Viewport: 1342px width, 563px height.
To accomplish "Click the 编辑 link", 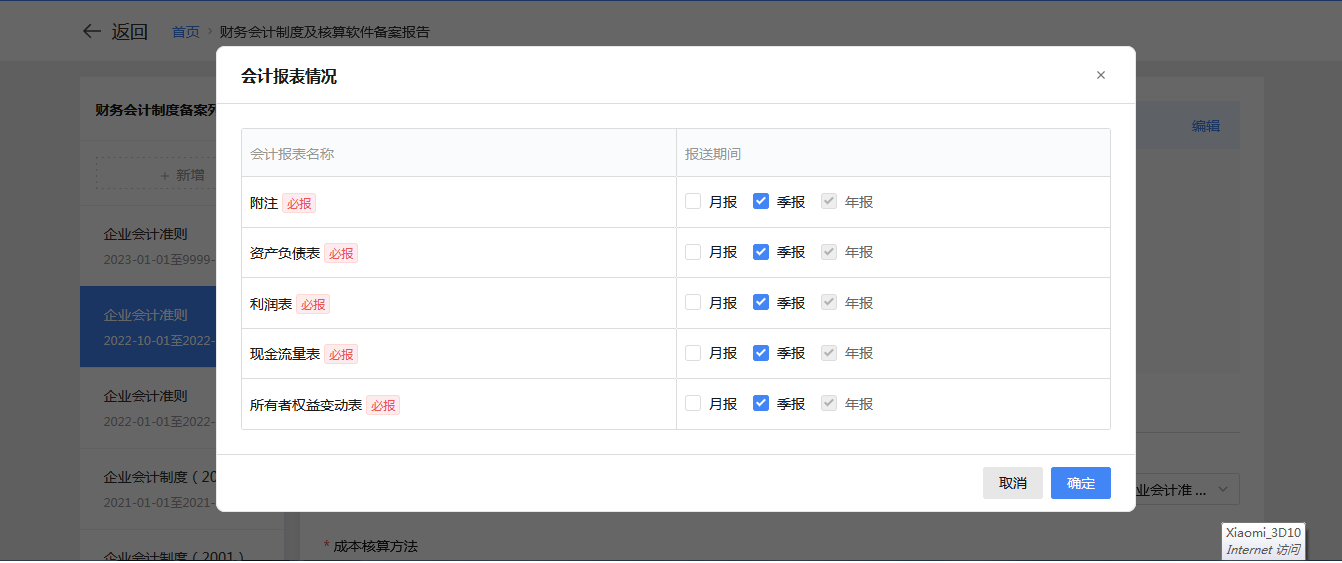I will coord(1205,126).
